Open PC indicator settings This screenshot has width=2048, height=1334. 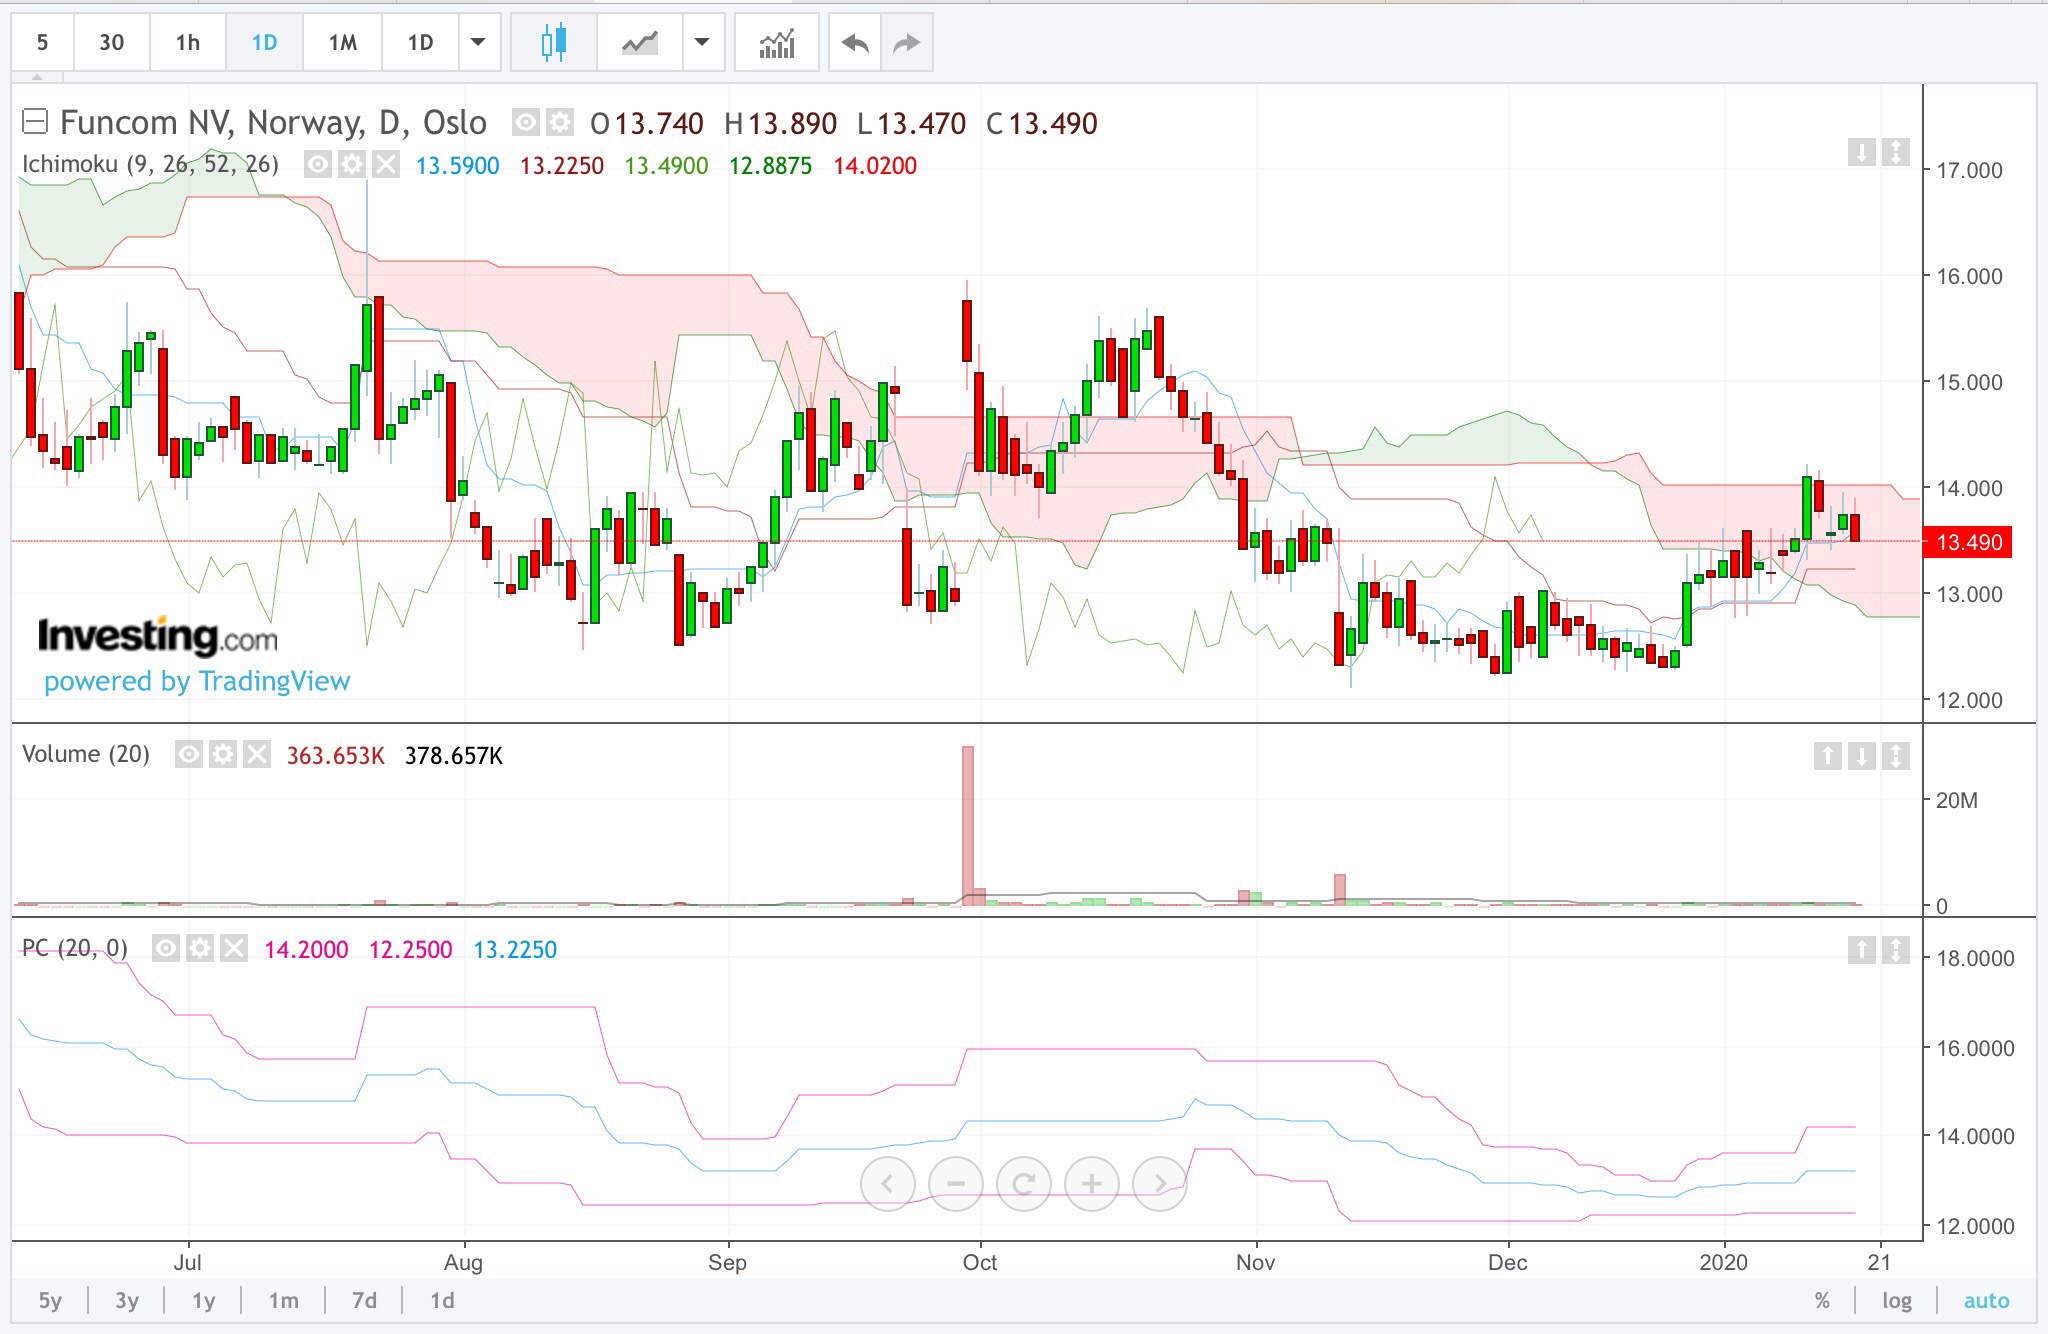[200, 948]
